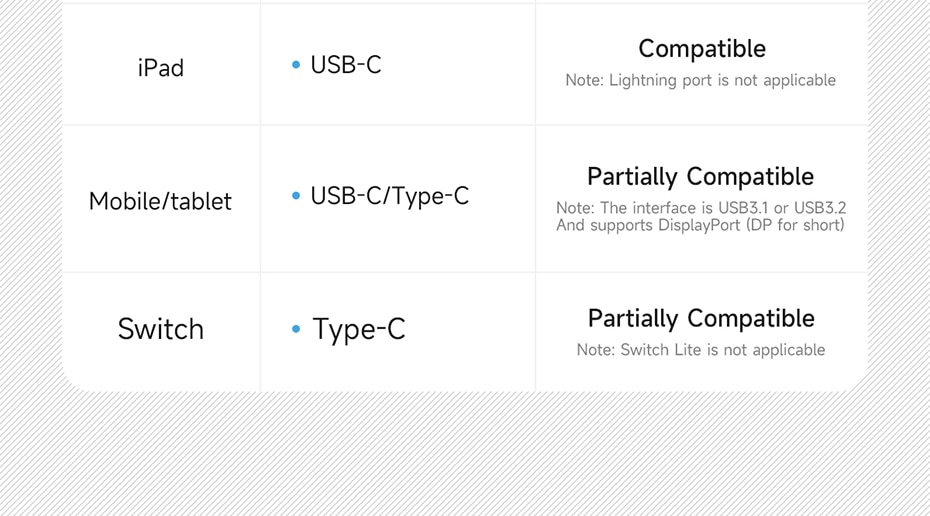Click the Type-C port text in the Switch row

(x=359, y=329)
